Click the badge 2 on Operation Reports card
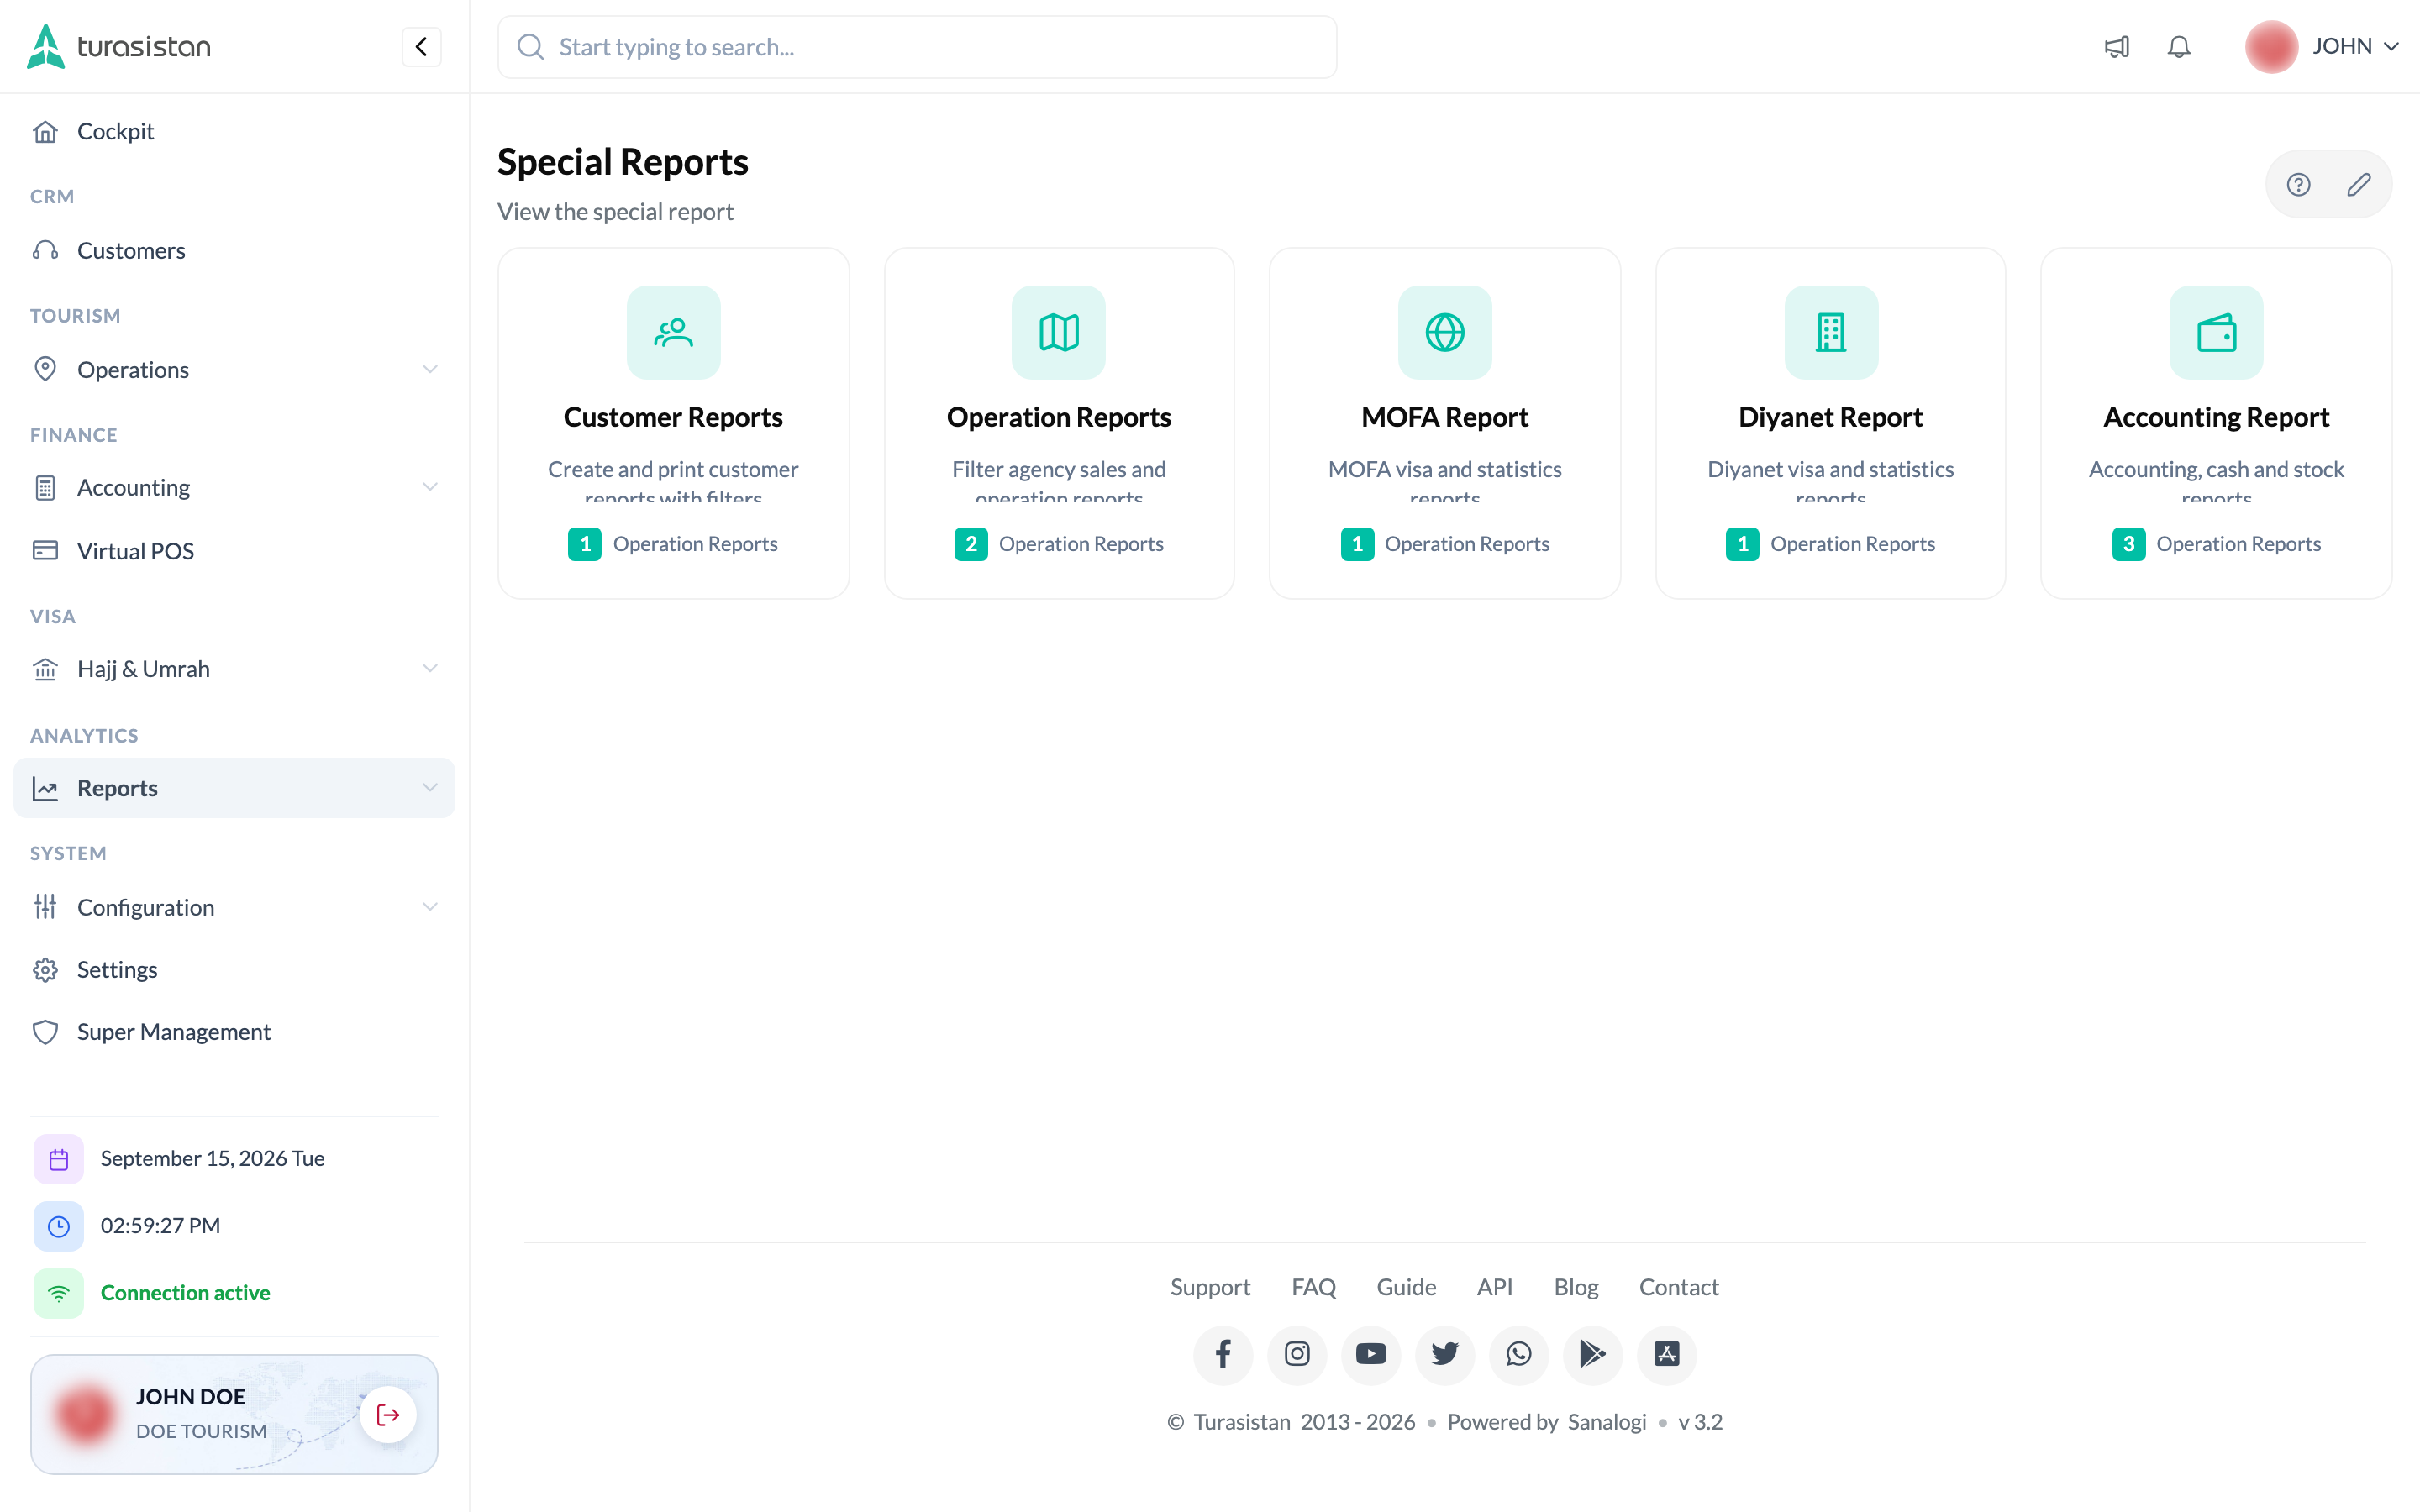Screen dimensions: 2420x1512 tap(970, 543)
